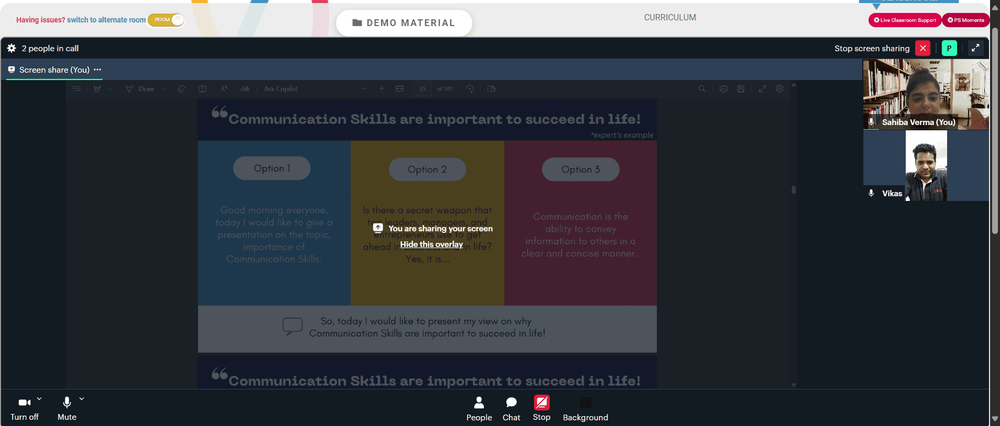
Task: Click 'Hide this overlay' link
Action: point(431,244)
